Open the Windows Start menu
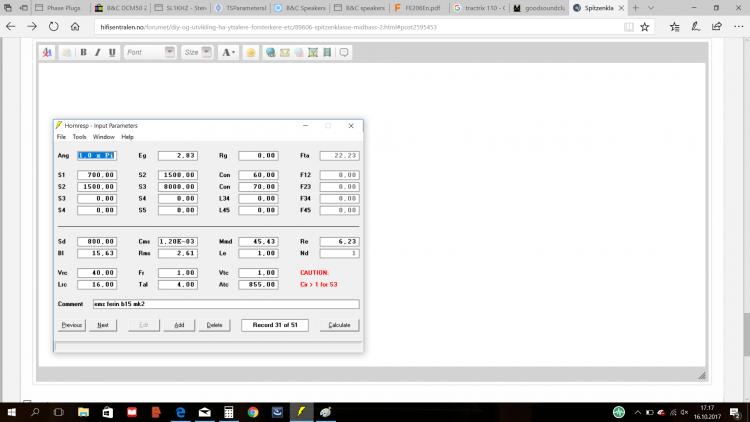The height and width of the screenshot is (422, 750). point(11,412)
